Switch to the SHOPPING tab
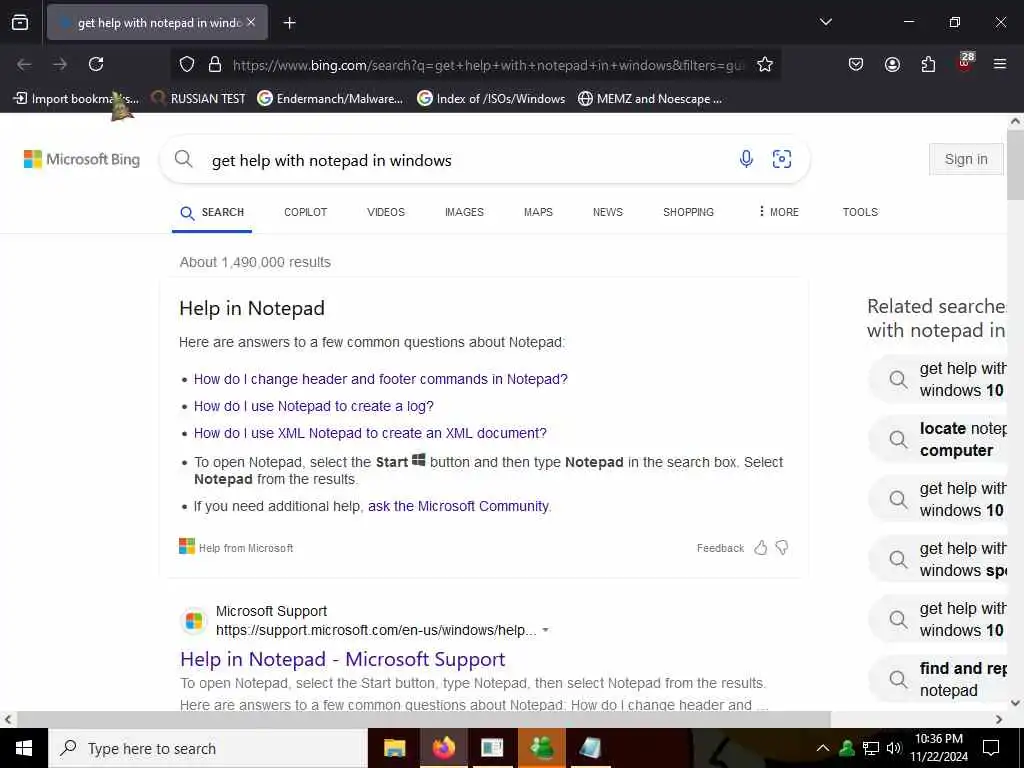The height and width of the screenshot is (768, 1024). pyautogui.click(x=688, y=212)
